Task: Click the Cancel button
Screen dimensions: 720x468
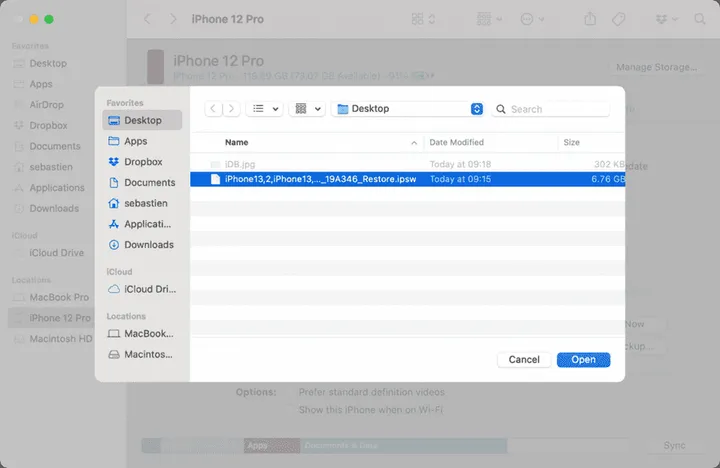Action: 524,360
